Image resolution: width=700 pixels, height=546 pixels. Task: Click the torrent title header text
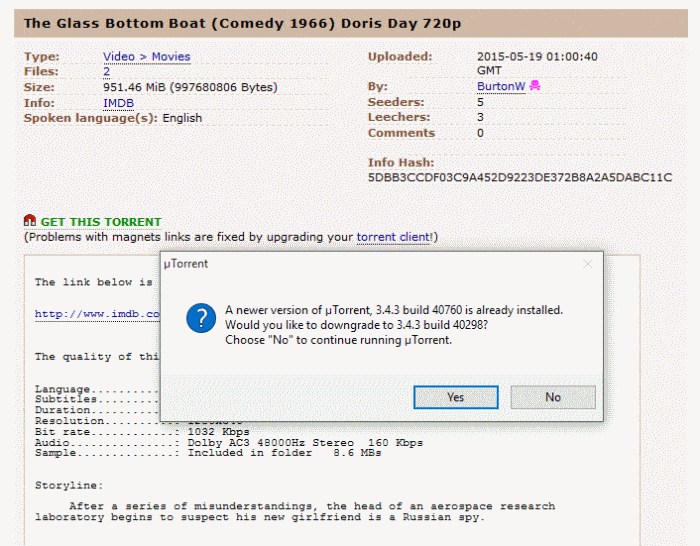point(242,23)
